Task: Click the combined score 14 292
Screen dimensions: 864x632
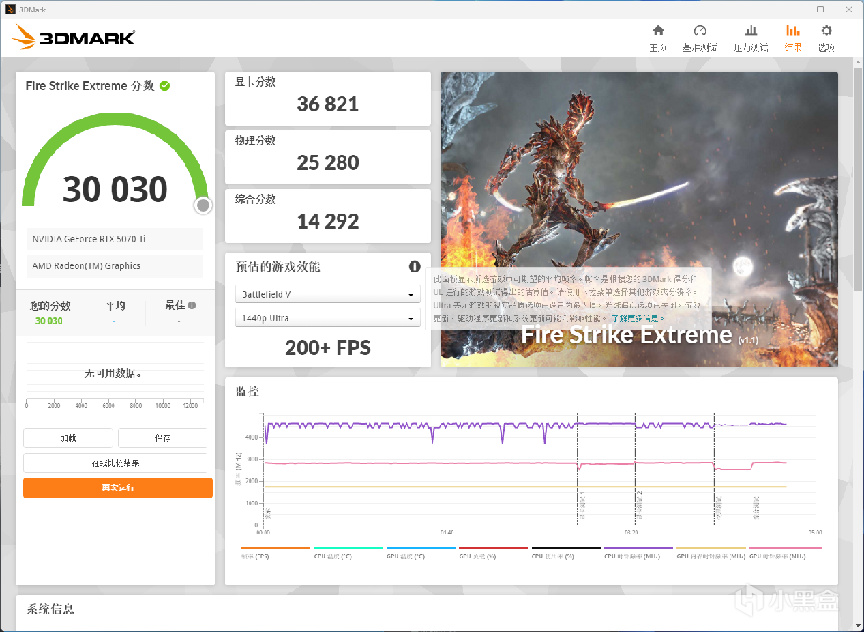Action: [328, 222]
